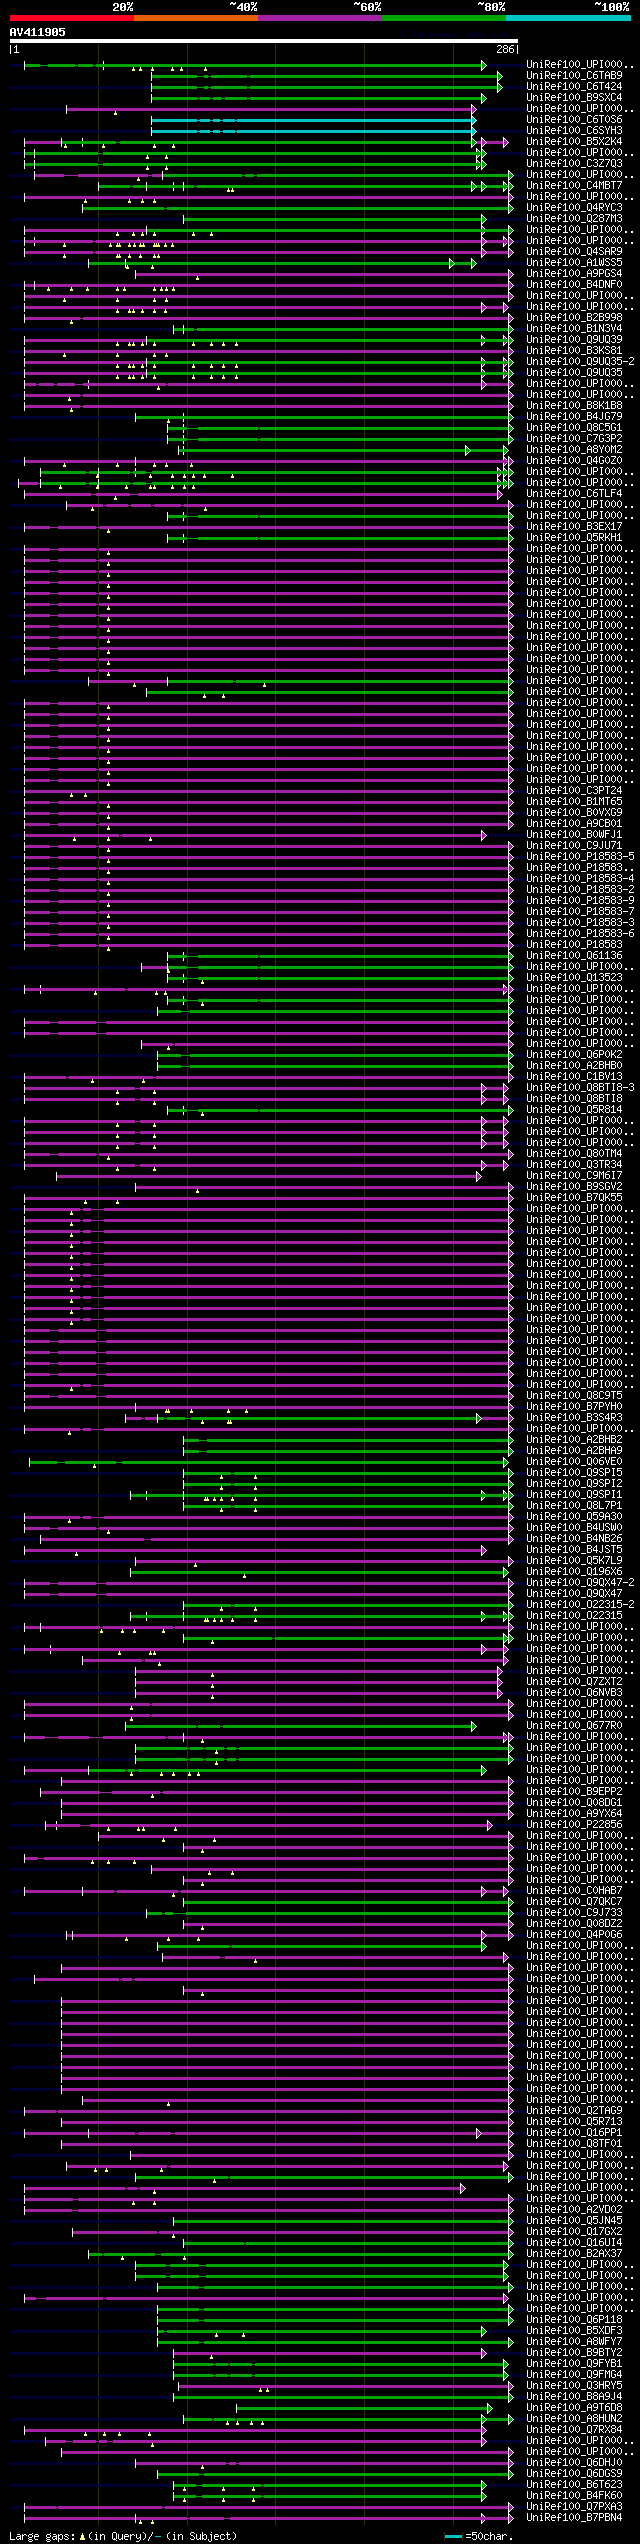Select label UniRef100_Q9UQ39
The image size is (640, 2544).
click(574, 339)
